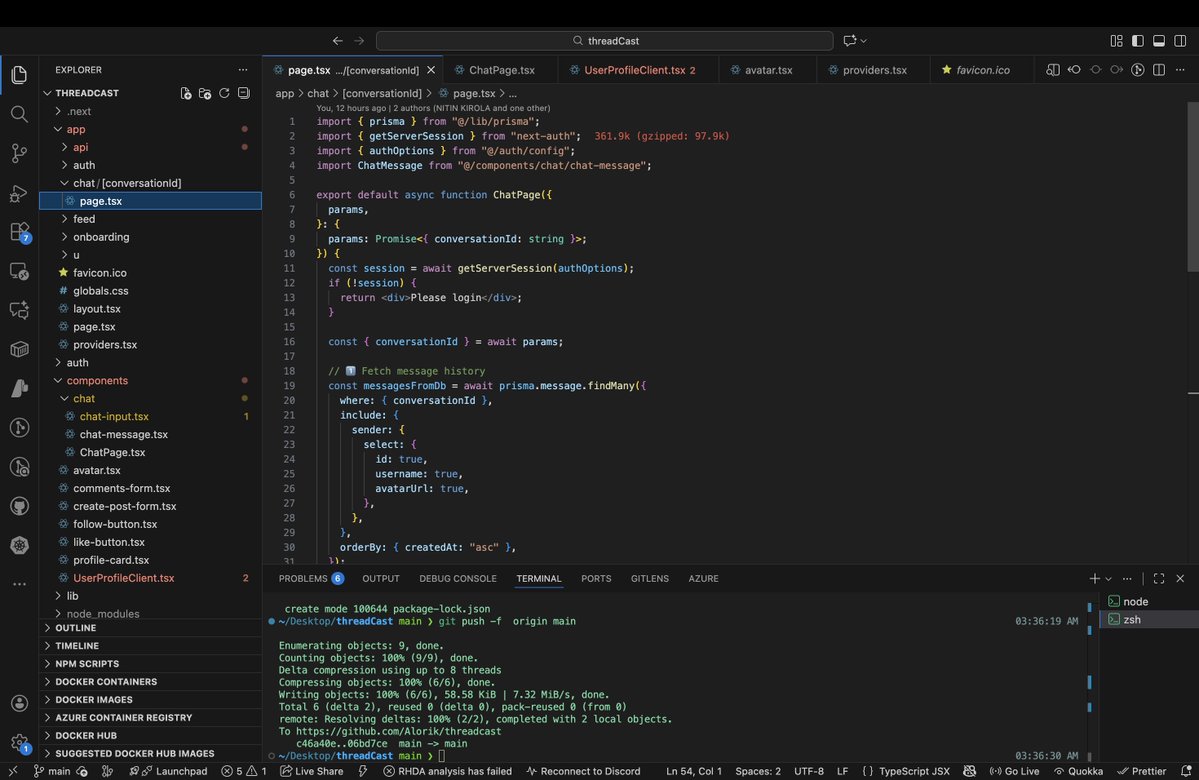Open Run and Debug view
Viewport: 1199px width, 780px height.
click(19, 193)
